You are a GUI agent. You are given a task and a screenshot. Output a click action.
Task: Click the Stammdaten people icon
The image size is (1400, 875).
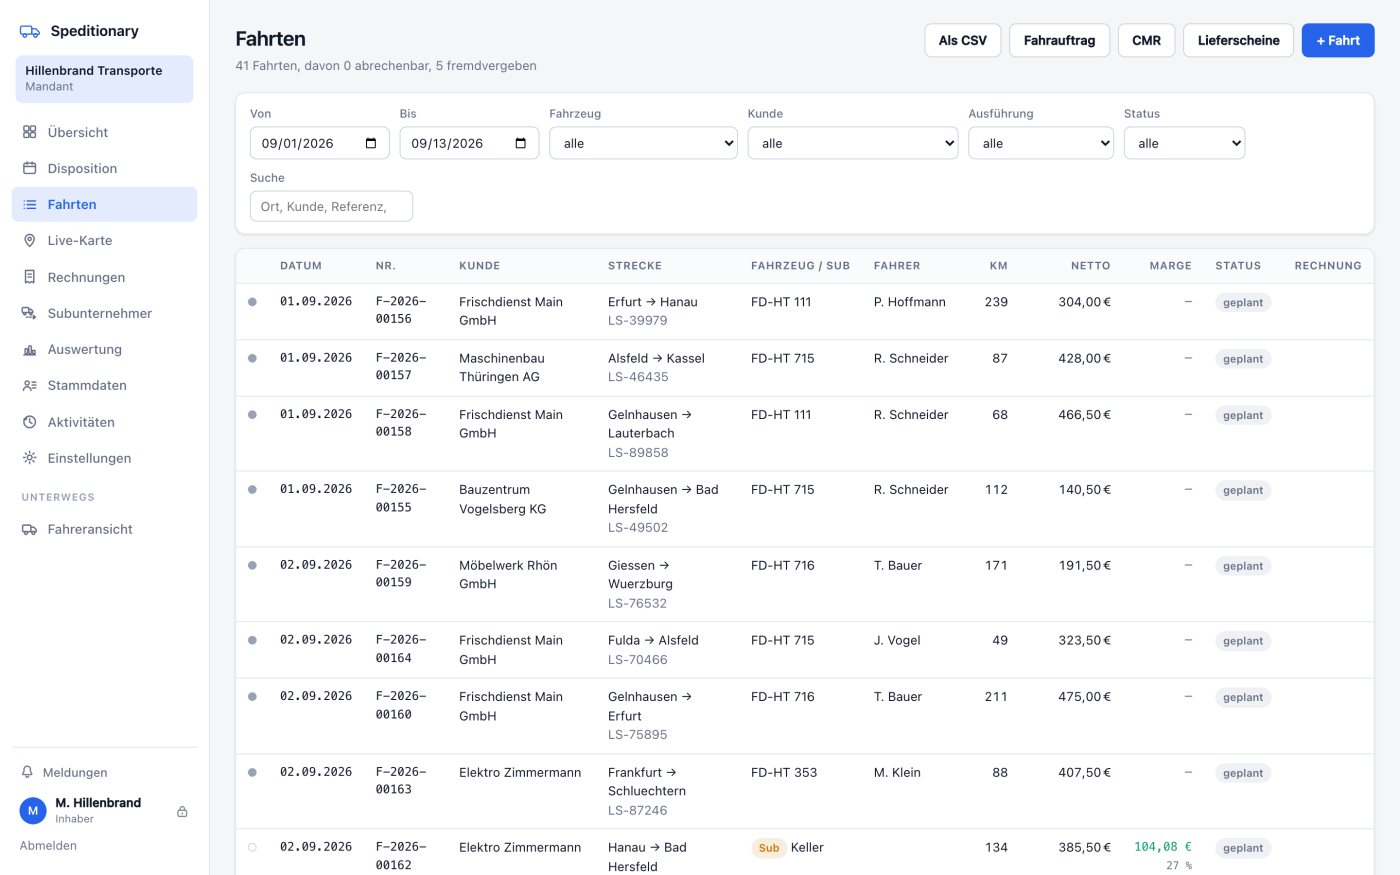pos(30,385)
